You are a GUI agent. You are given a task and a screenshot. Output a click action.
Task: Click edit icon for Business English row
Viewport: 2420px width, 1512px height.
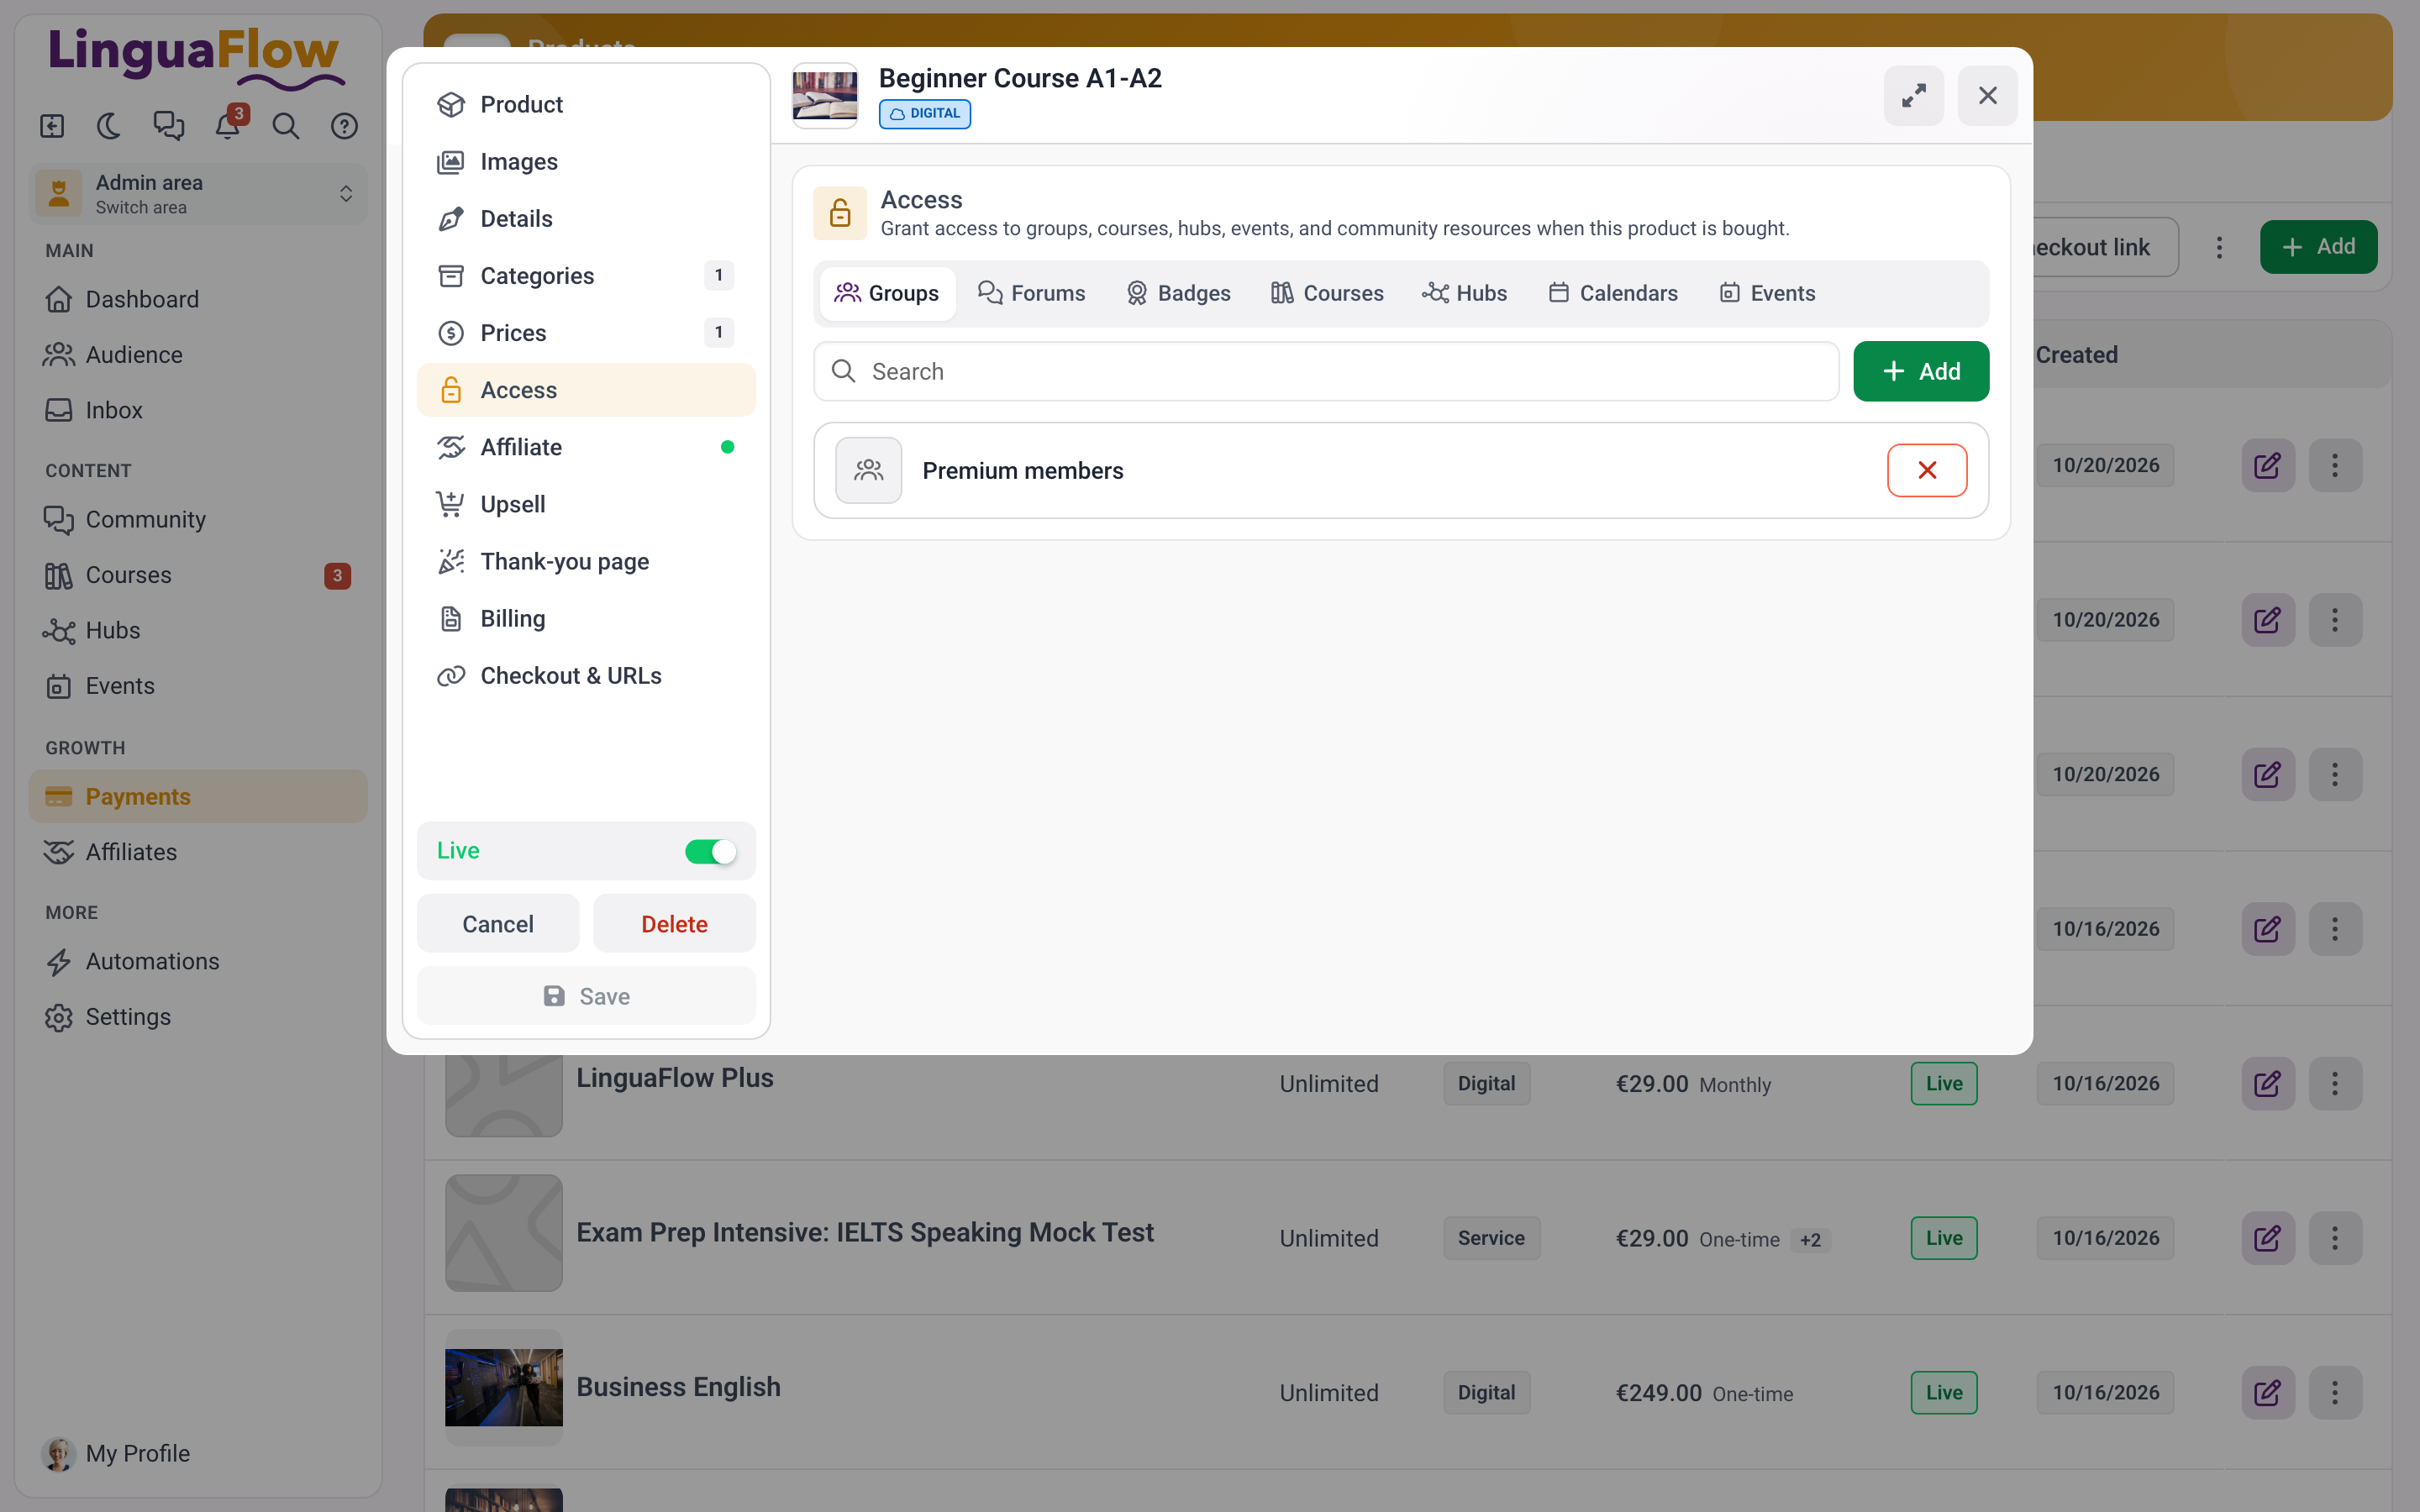click(x=2267, y=1392)
